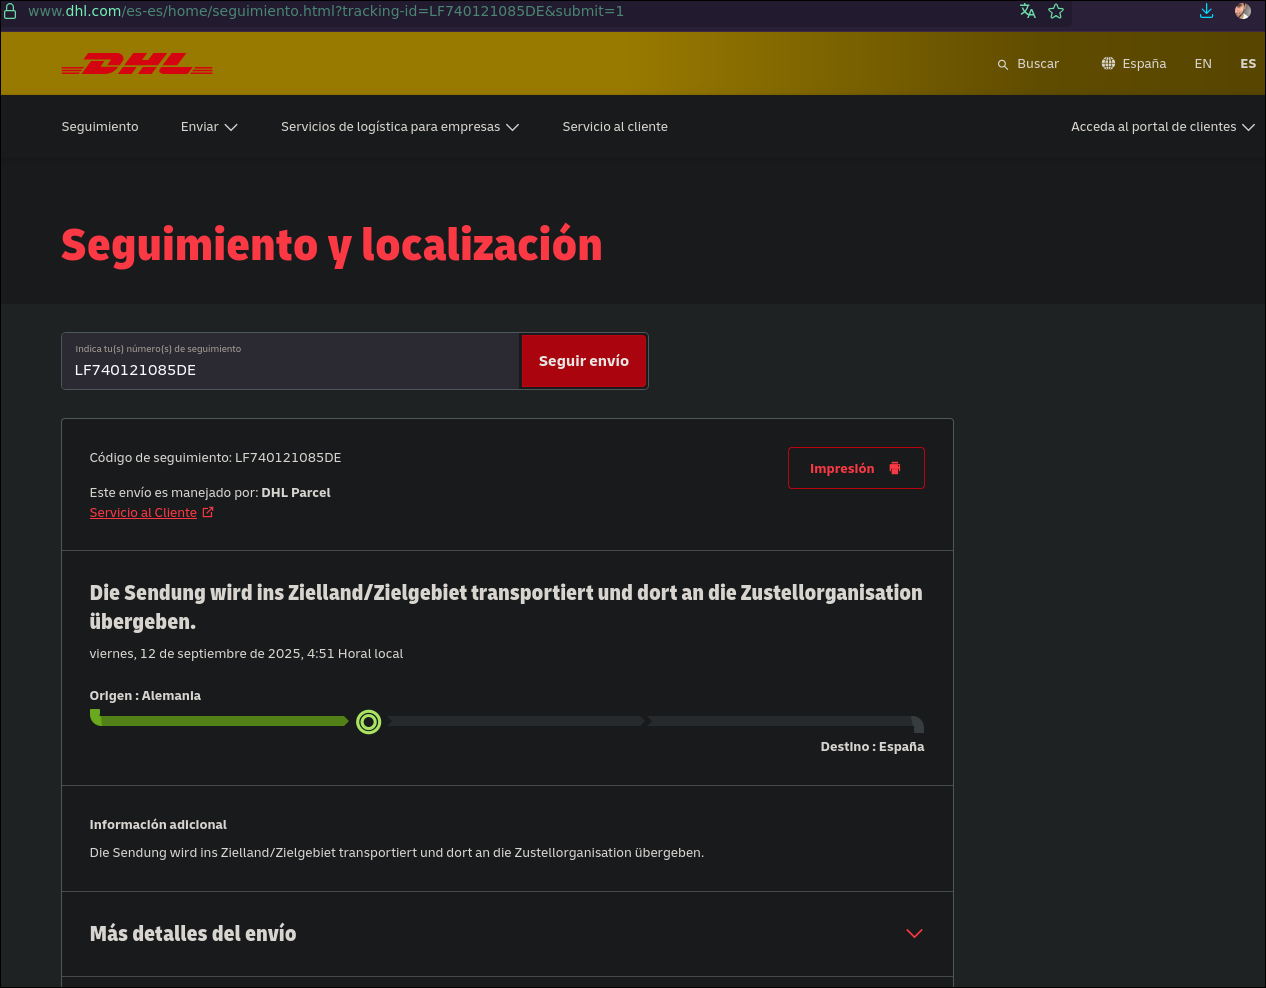Click the translate page icon in address bar
1266x988 pixels.
(1028, 11)
